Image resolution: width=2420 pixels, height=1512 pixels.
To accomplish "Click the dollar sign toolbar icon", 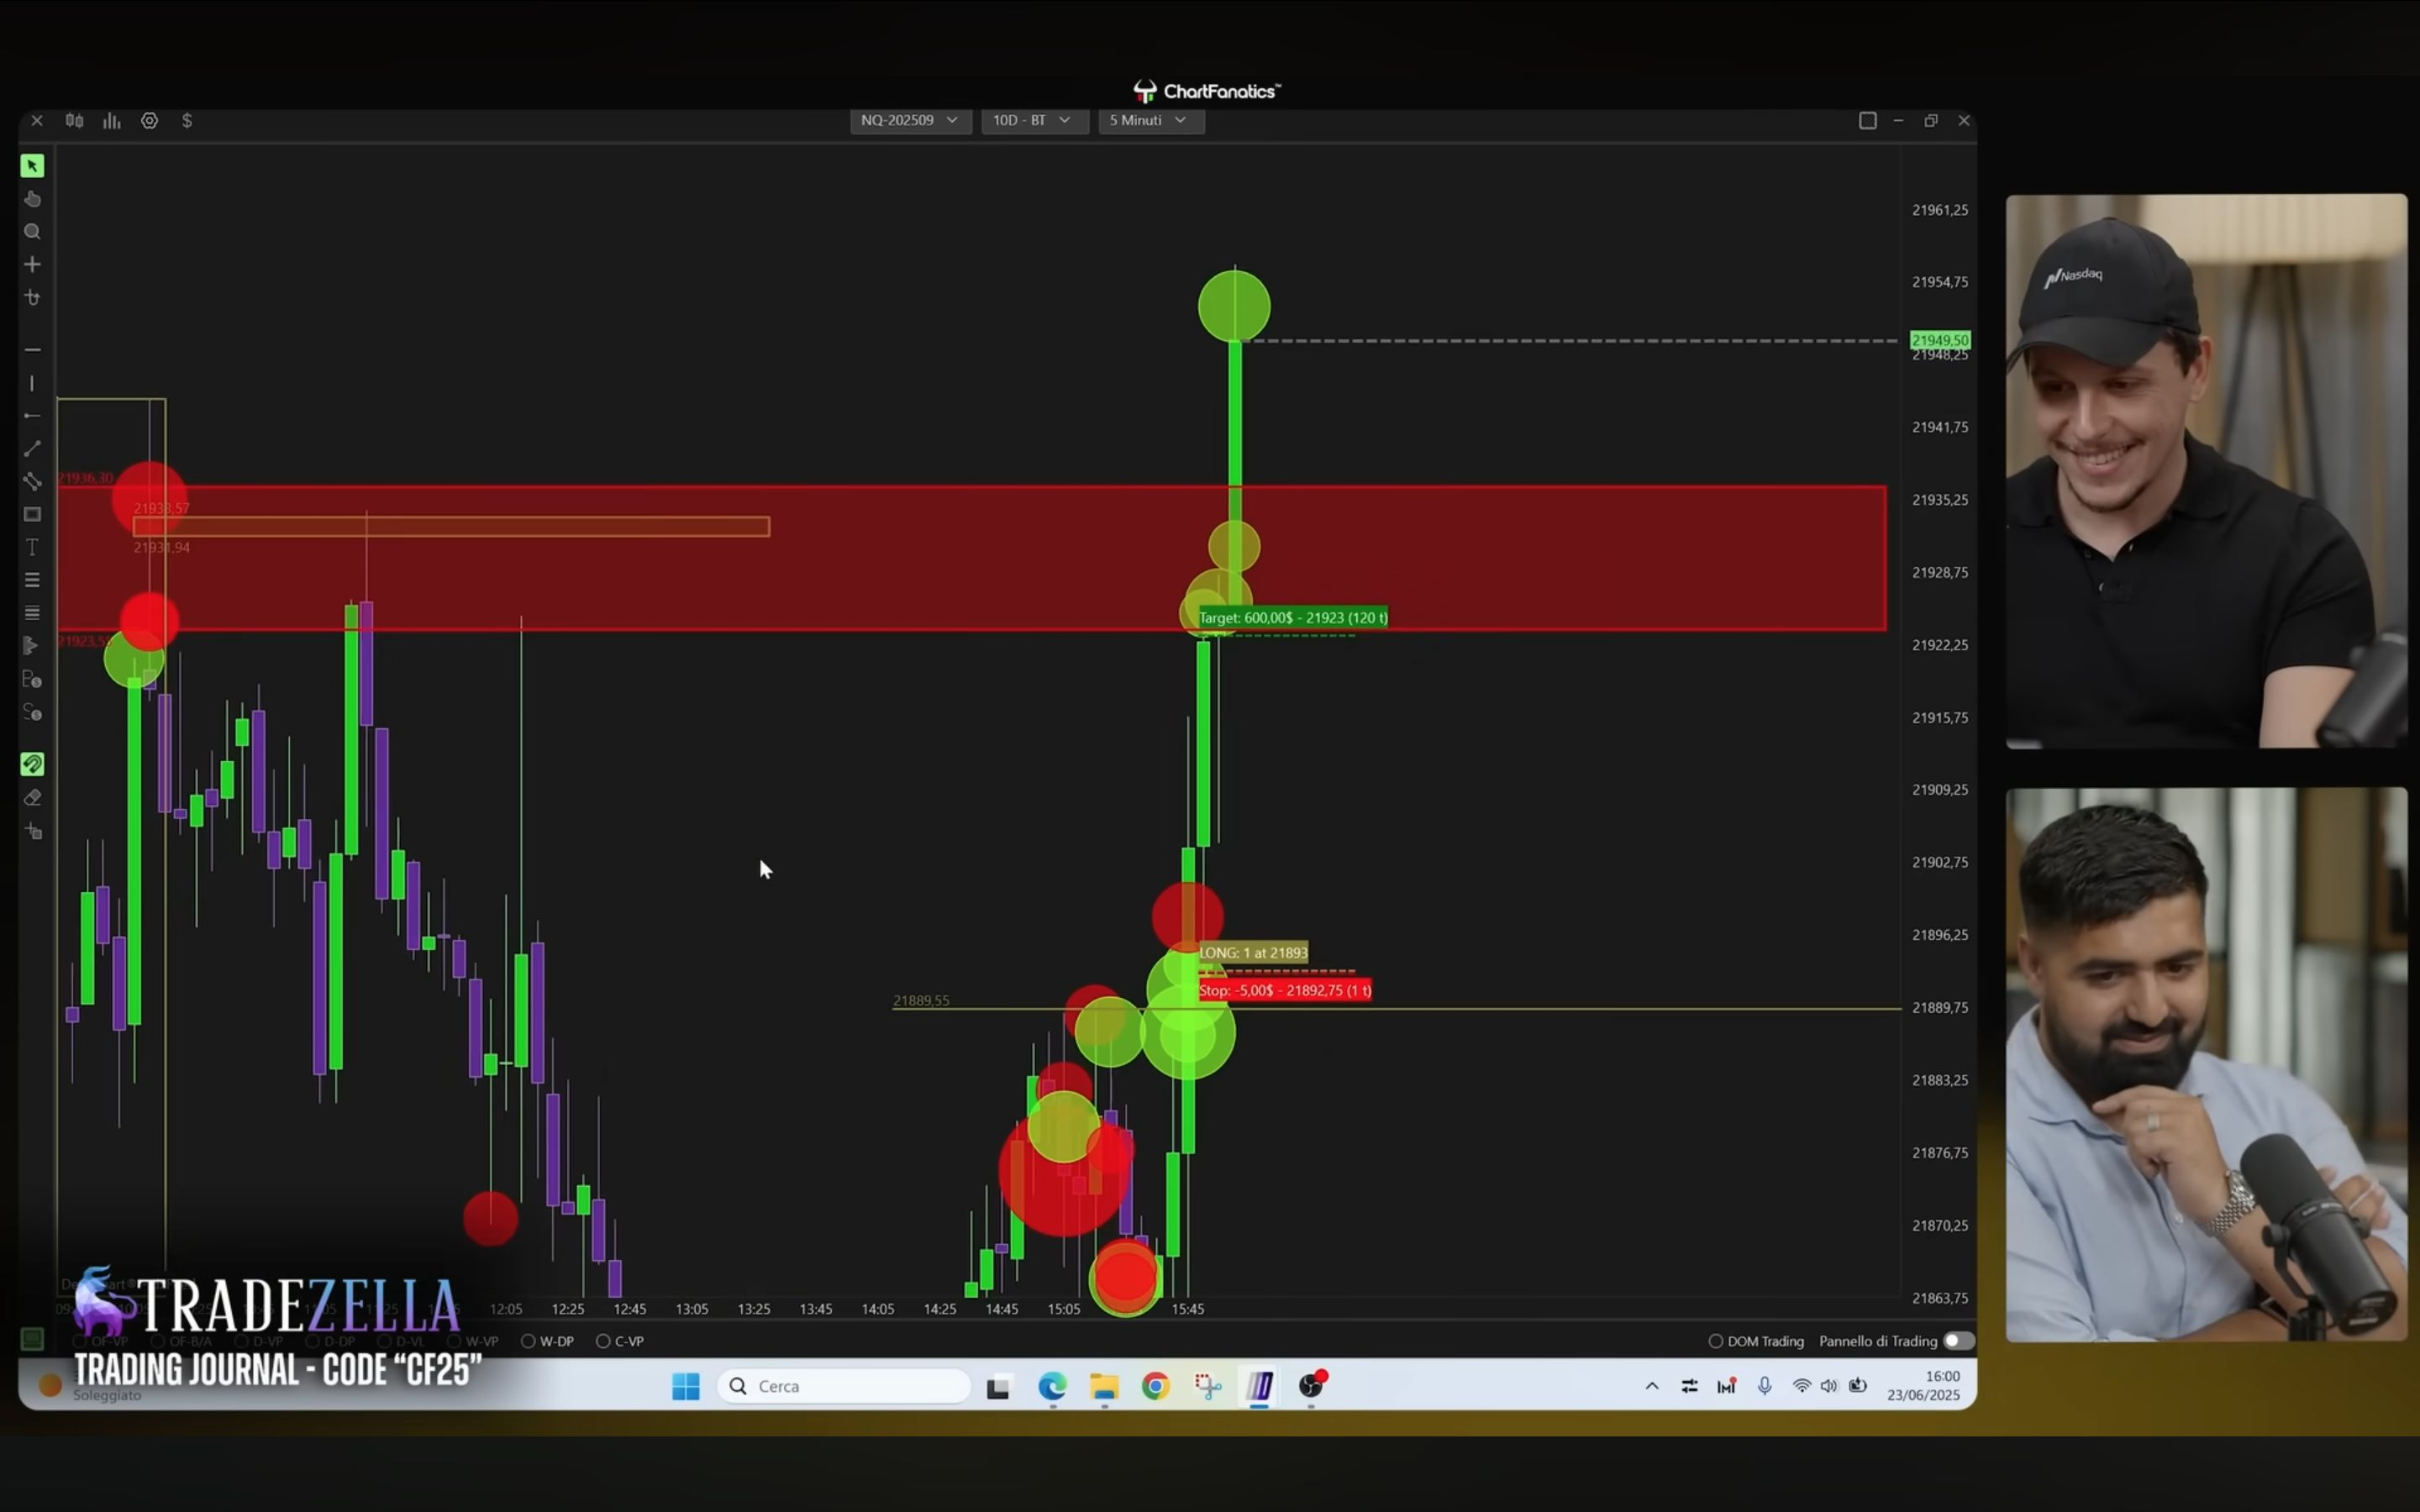I will point(187,121).
